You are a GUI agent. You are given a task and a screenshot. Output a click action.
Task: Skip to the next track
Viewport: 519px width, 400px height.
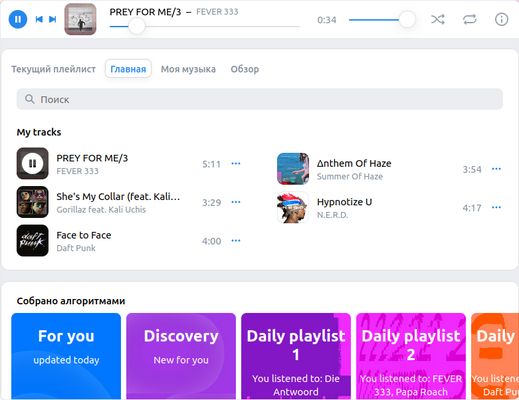(x=53, y=19)
